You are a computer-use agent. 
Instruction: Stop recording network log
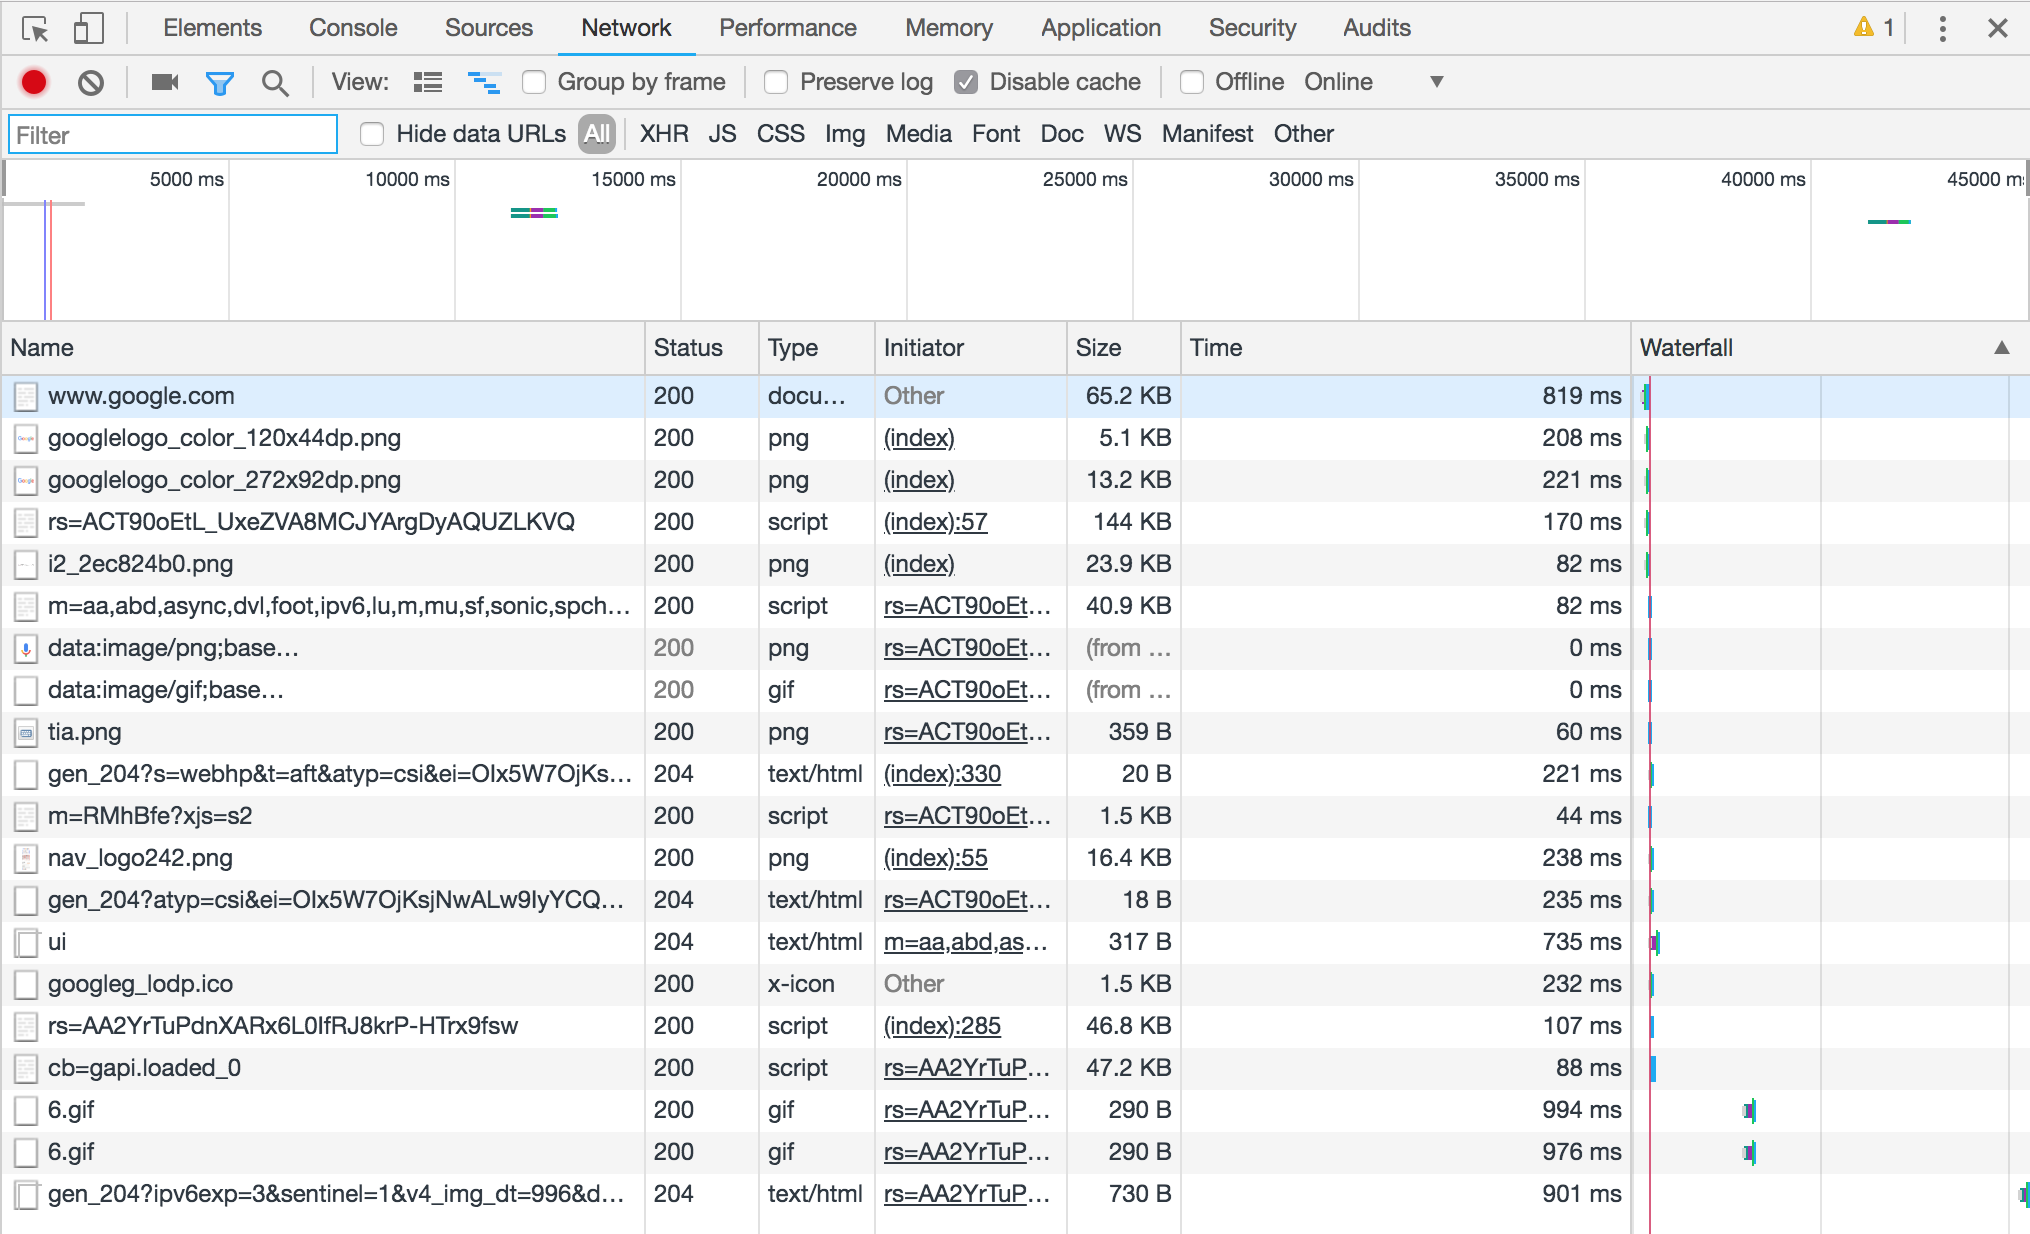coord(34,82)
